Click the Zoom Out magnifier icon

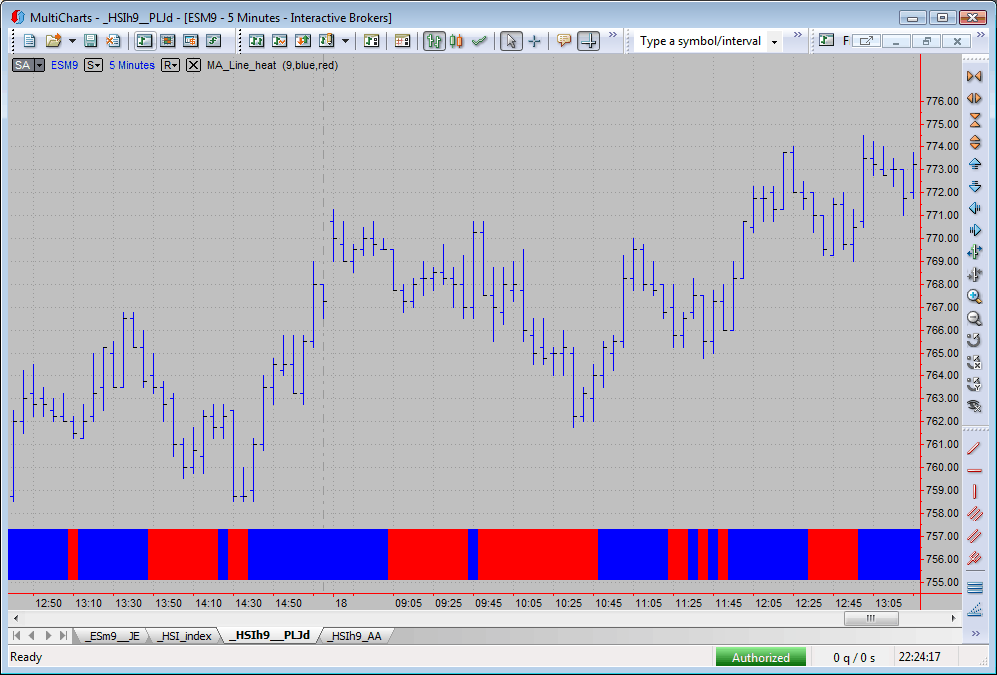974,318
